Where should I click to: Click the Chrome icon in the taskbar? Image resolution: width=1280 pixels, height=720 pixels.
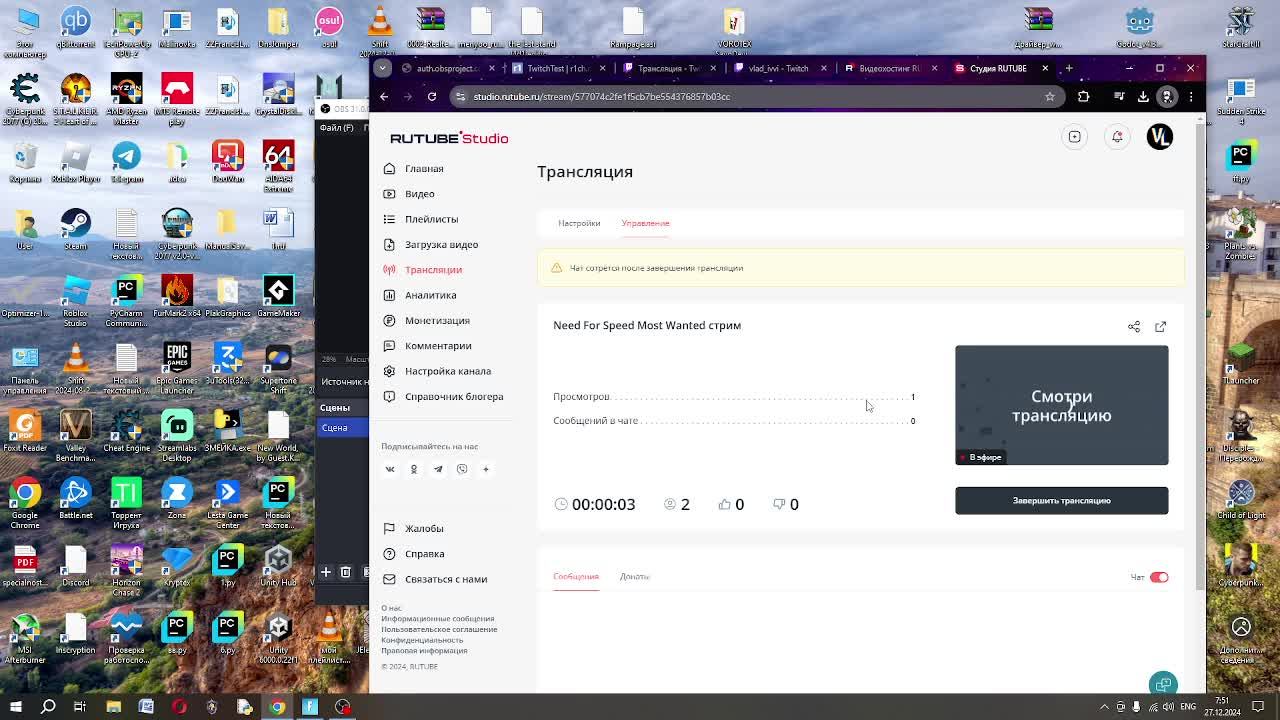277,707
